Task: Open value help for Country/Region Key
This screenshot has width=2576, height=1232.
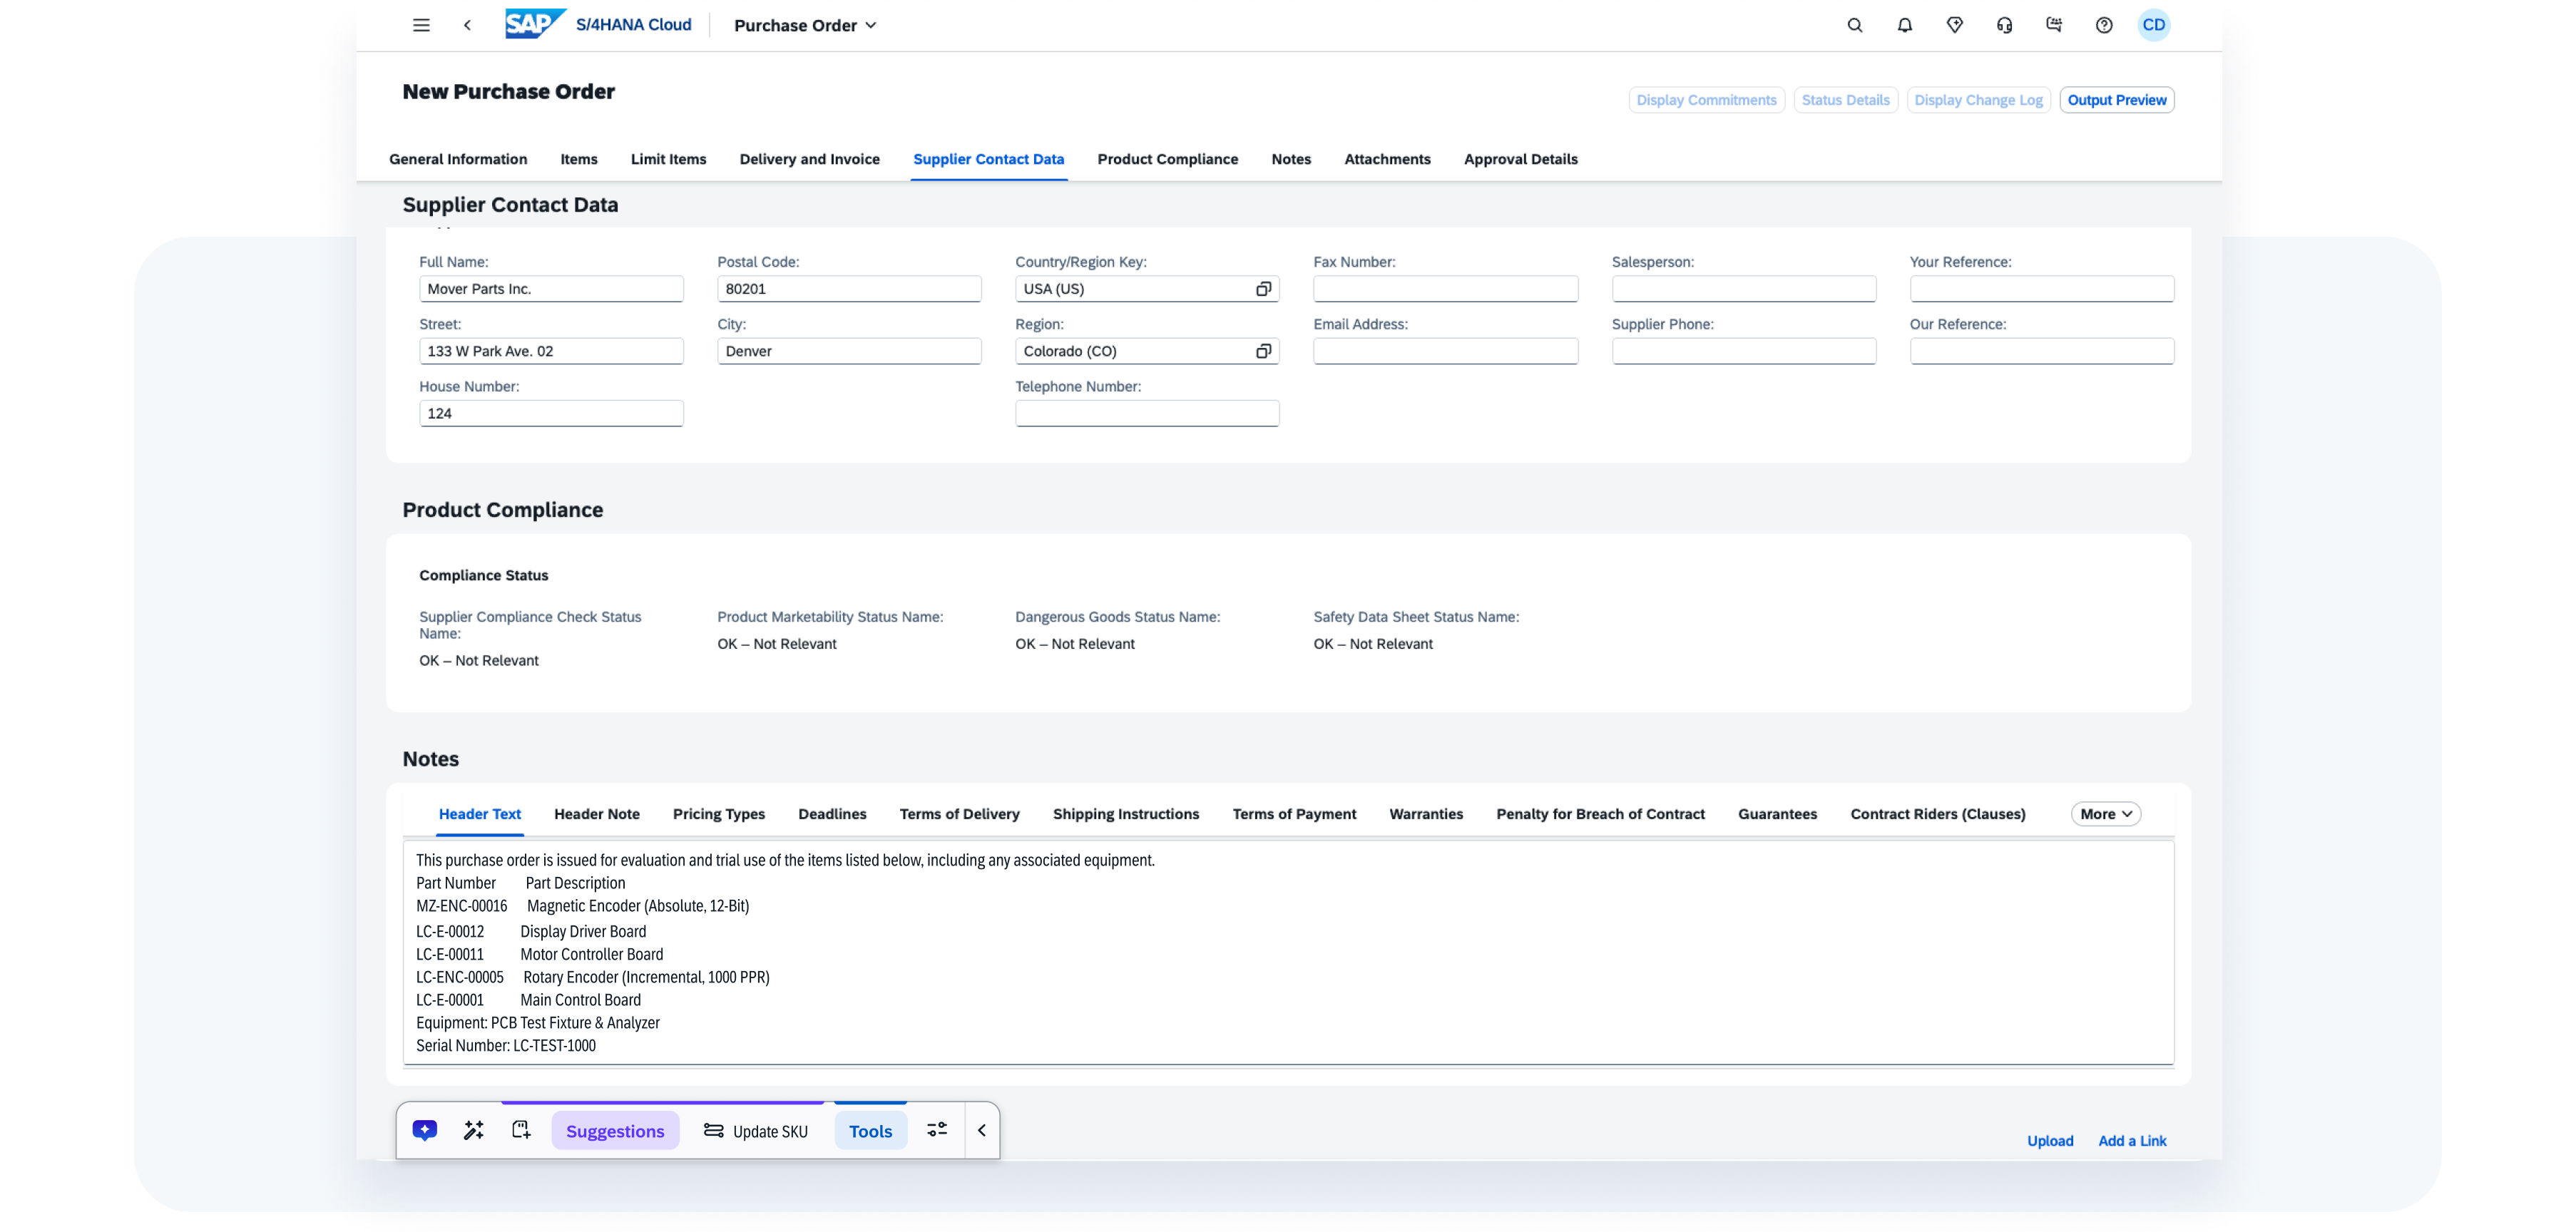Action: click(1263, 289)
